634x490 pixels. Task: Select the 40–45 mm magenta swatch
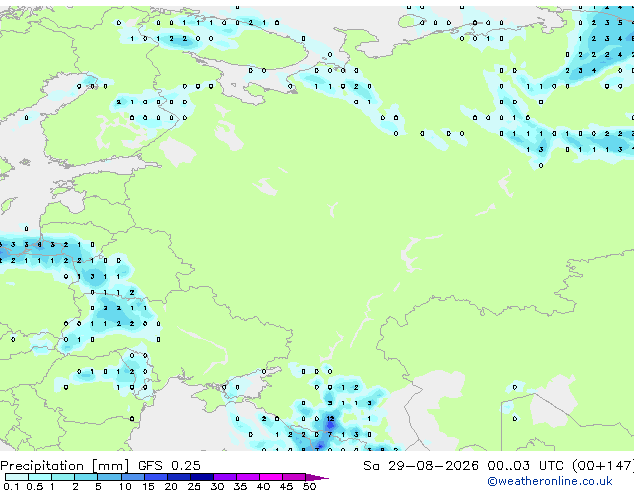271,477
